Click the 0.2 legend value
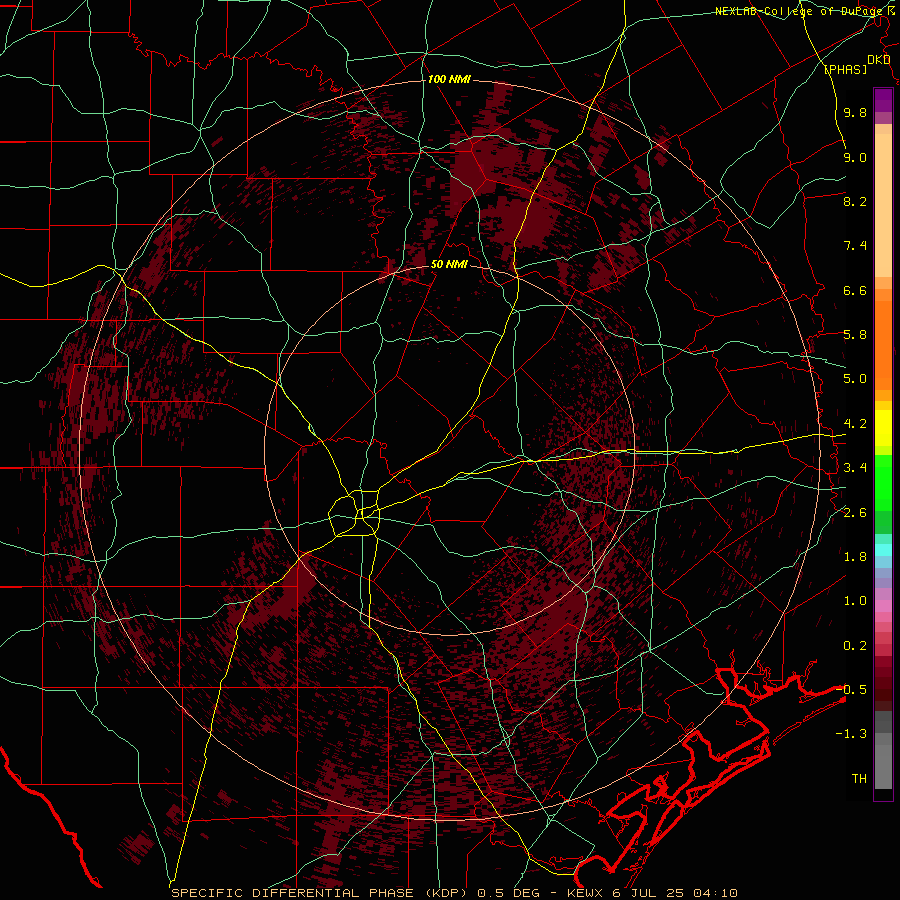 (855, 646)
